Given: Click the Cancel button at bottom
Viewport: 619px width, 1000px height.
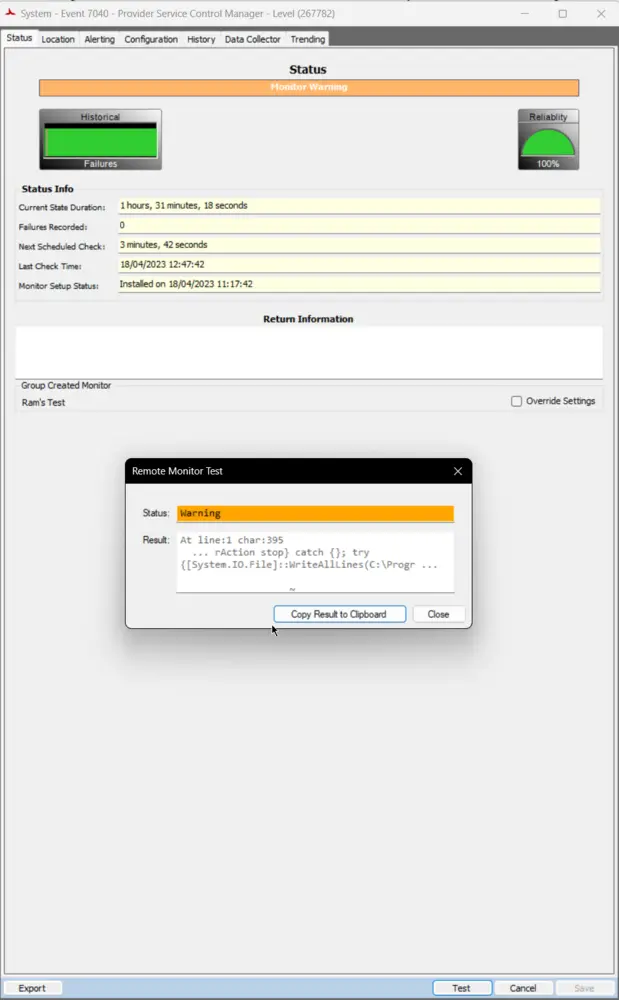Looking at the screenshot, I should [x=523, y=988].
